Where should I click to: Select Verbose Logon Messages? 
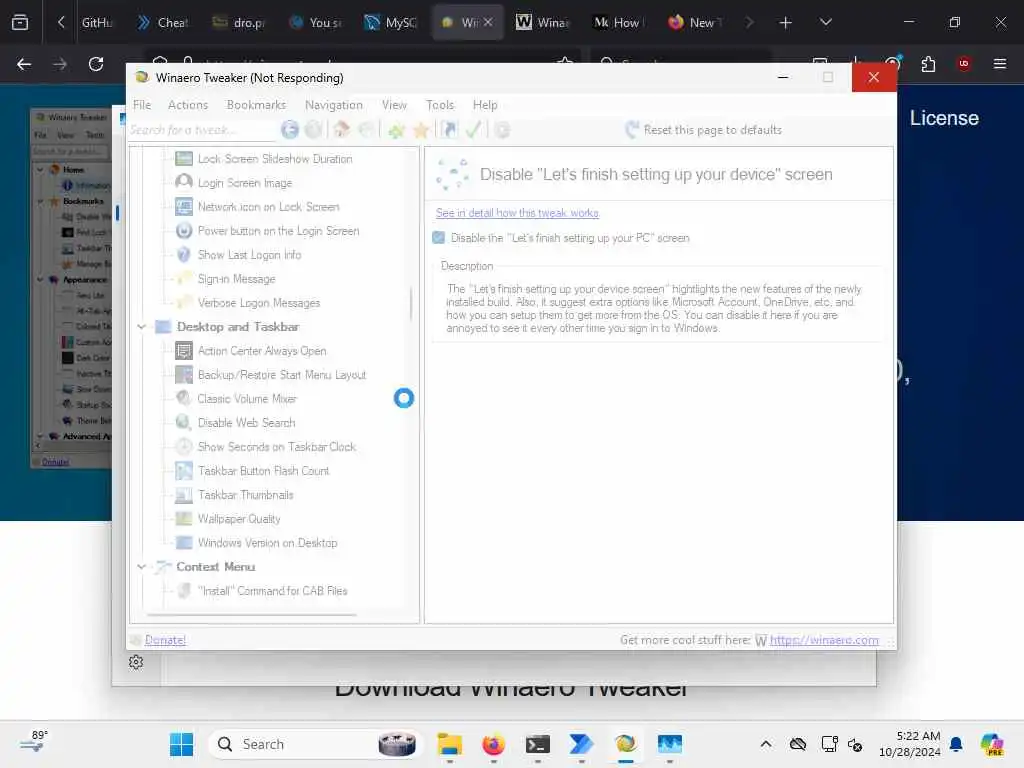(259, 303)
